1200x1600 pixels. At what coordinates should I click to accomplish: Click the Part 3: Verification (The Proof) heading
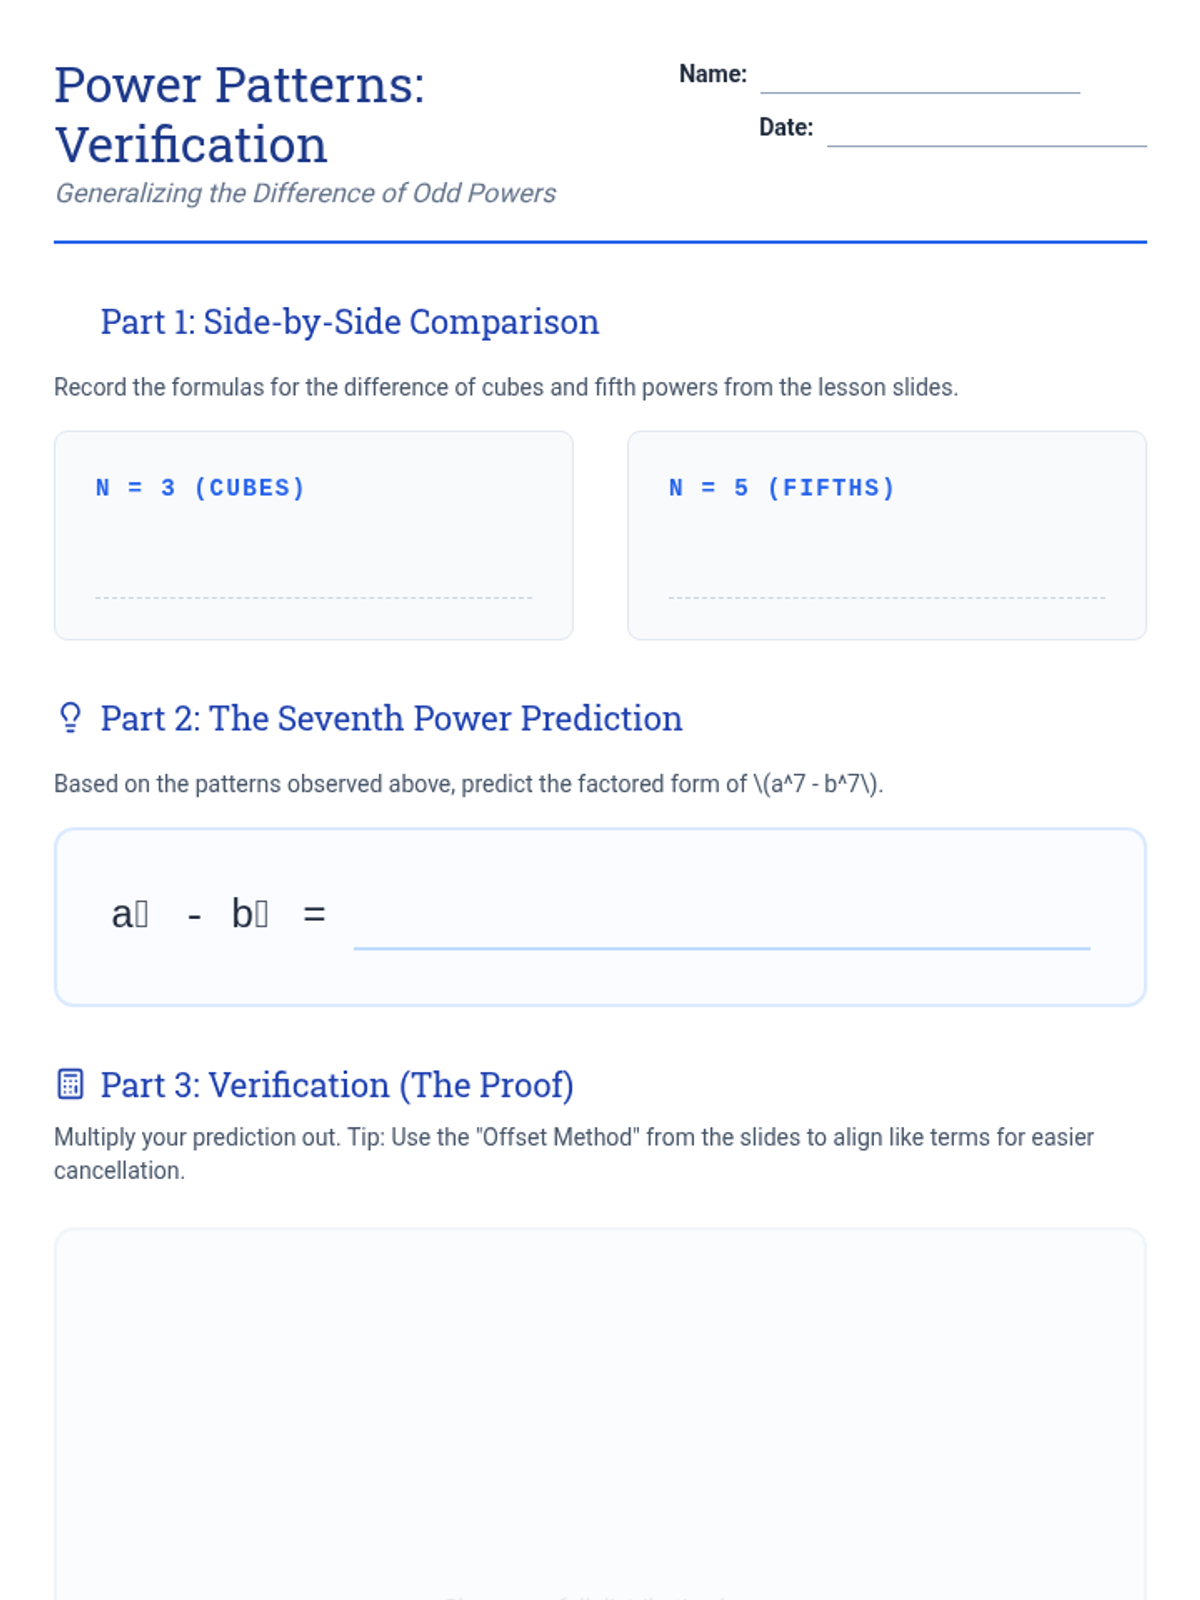click(x=337, y=1085)
